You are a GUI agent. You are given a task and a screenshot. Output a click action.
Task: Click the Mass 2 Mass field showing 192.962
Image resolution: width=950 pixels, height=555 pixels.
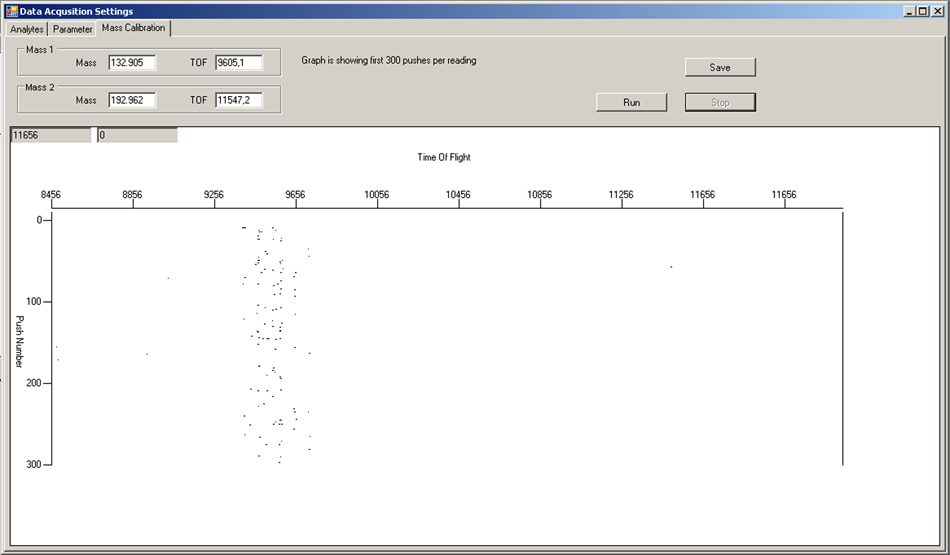coord(132,100)
